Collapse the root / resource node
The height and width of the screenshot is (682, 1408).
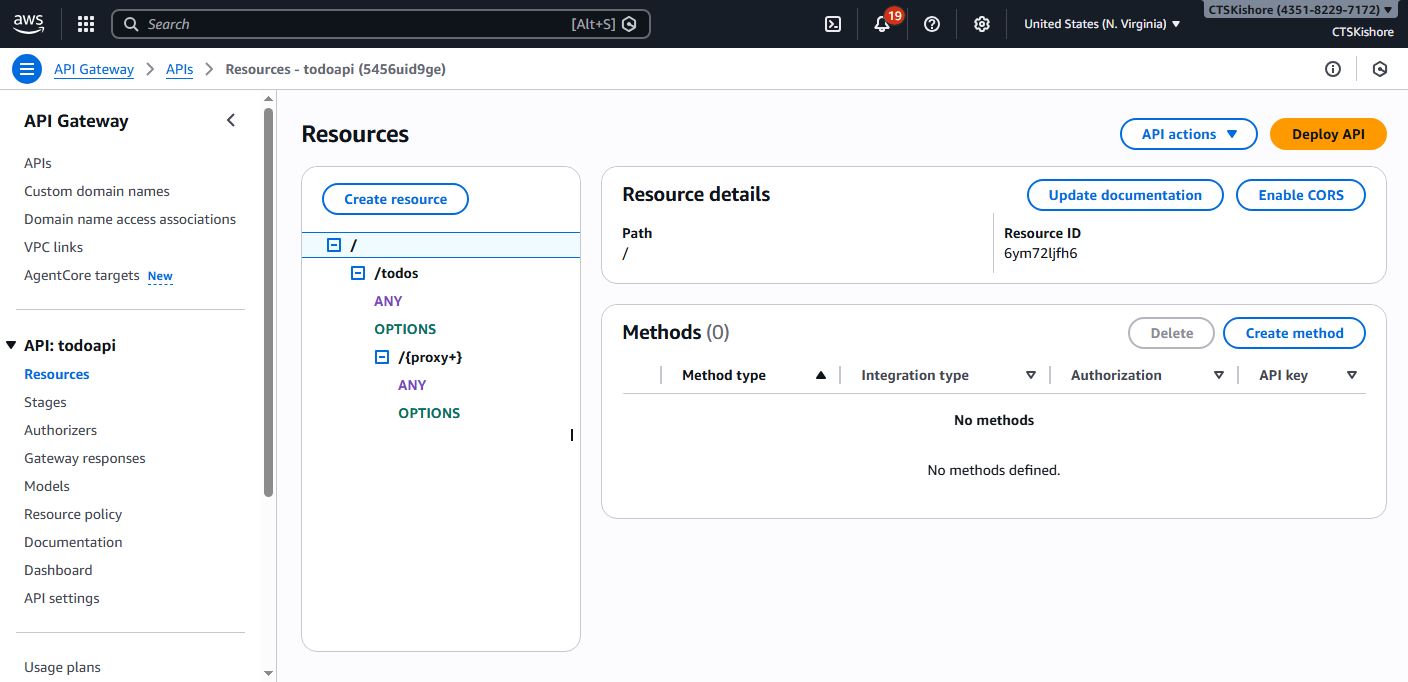[x=334, y=245]
